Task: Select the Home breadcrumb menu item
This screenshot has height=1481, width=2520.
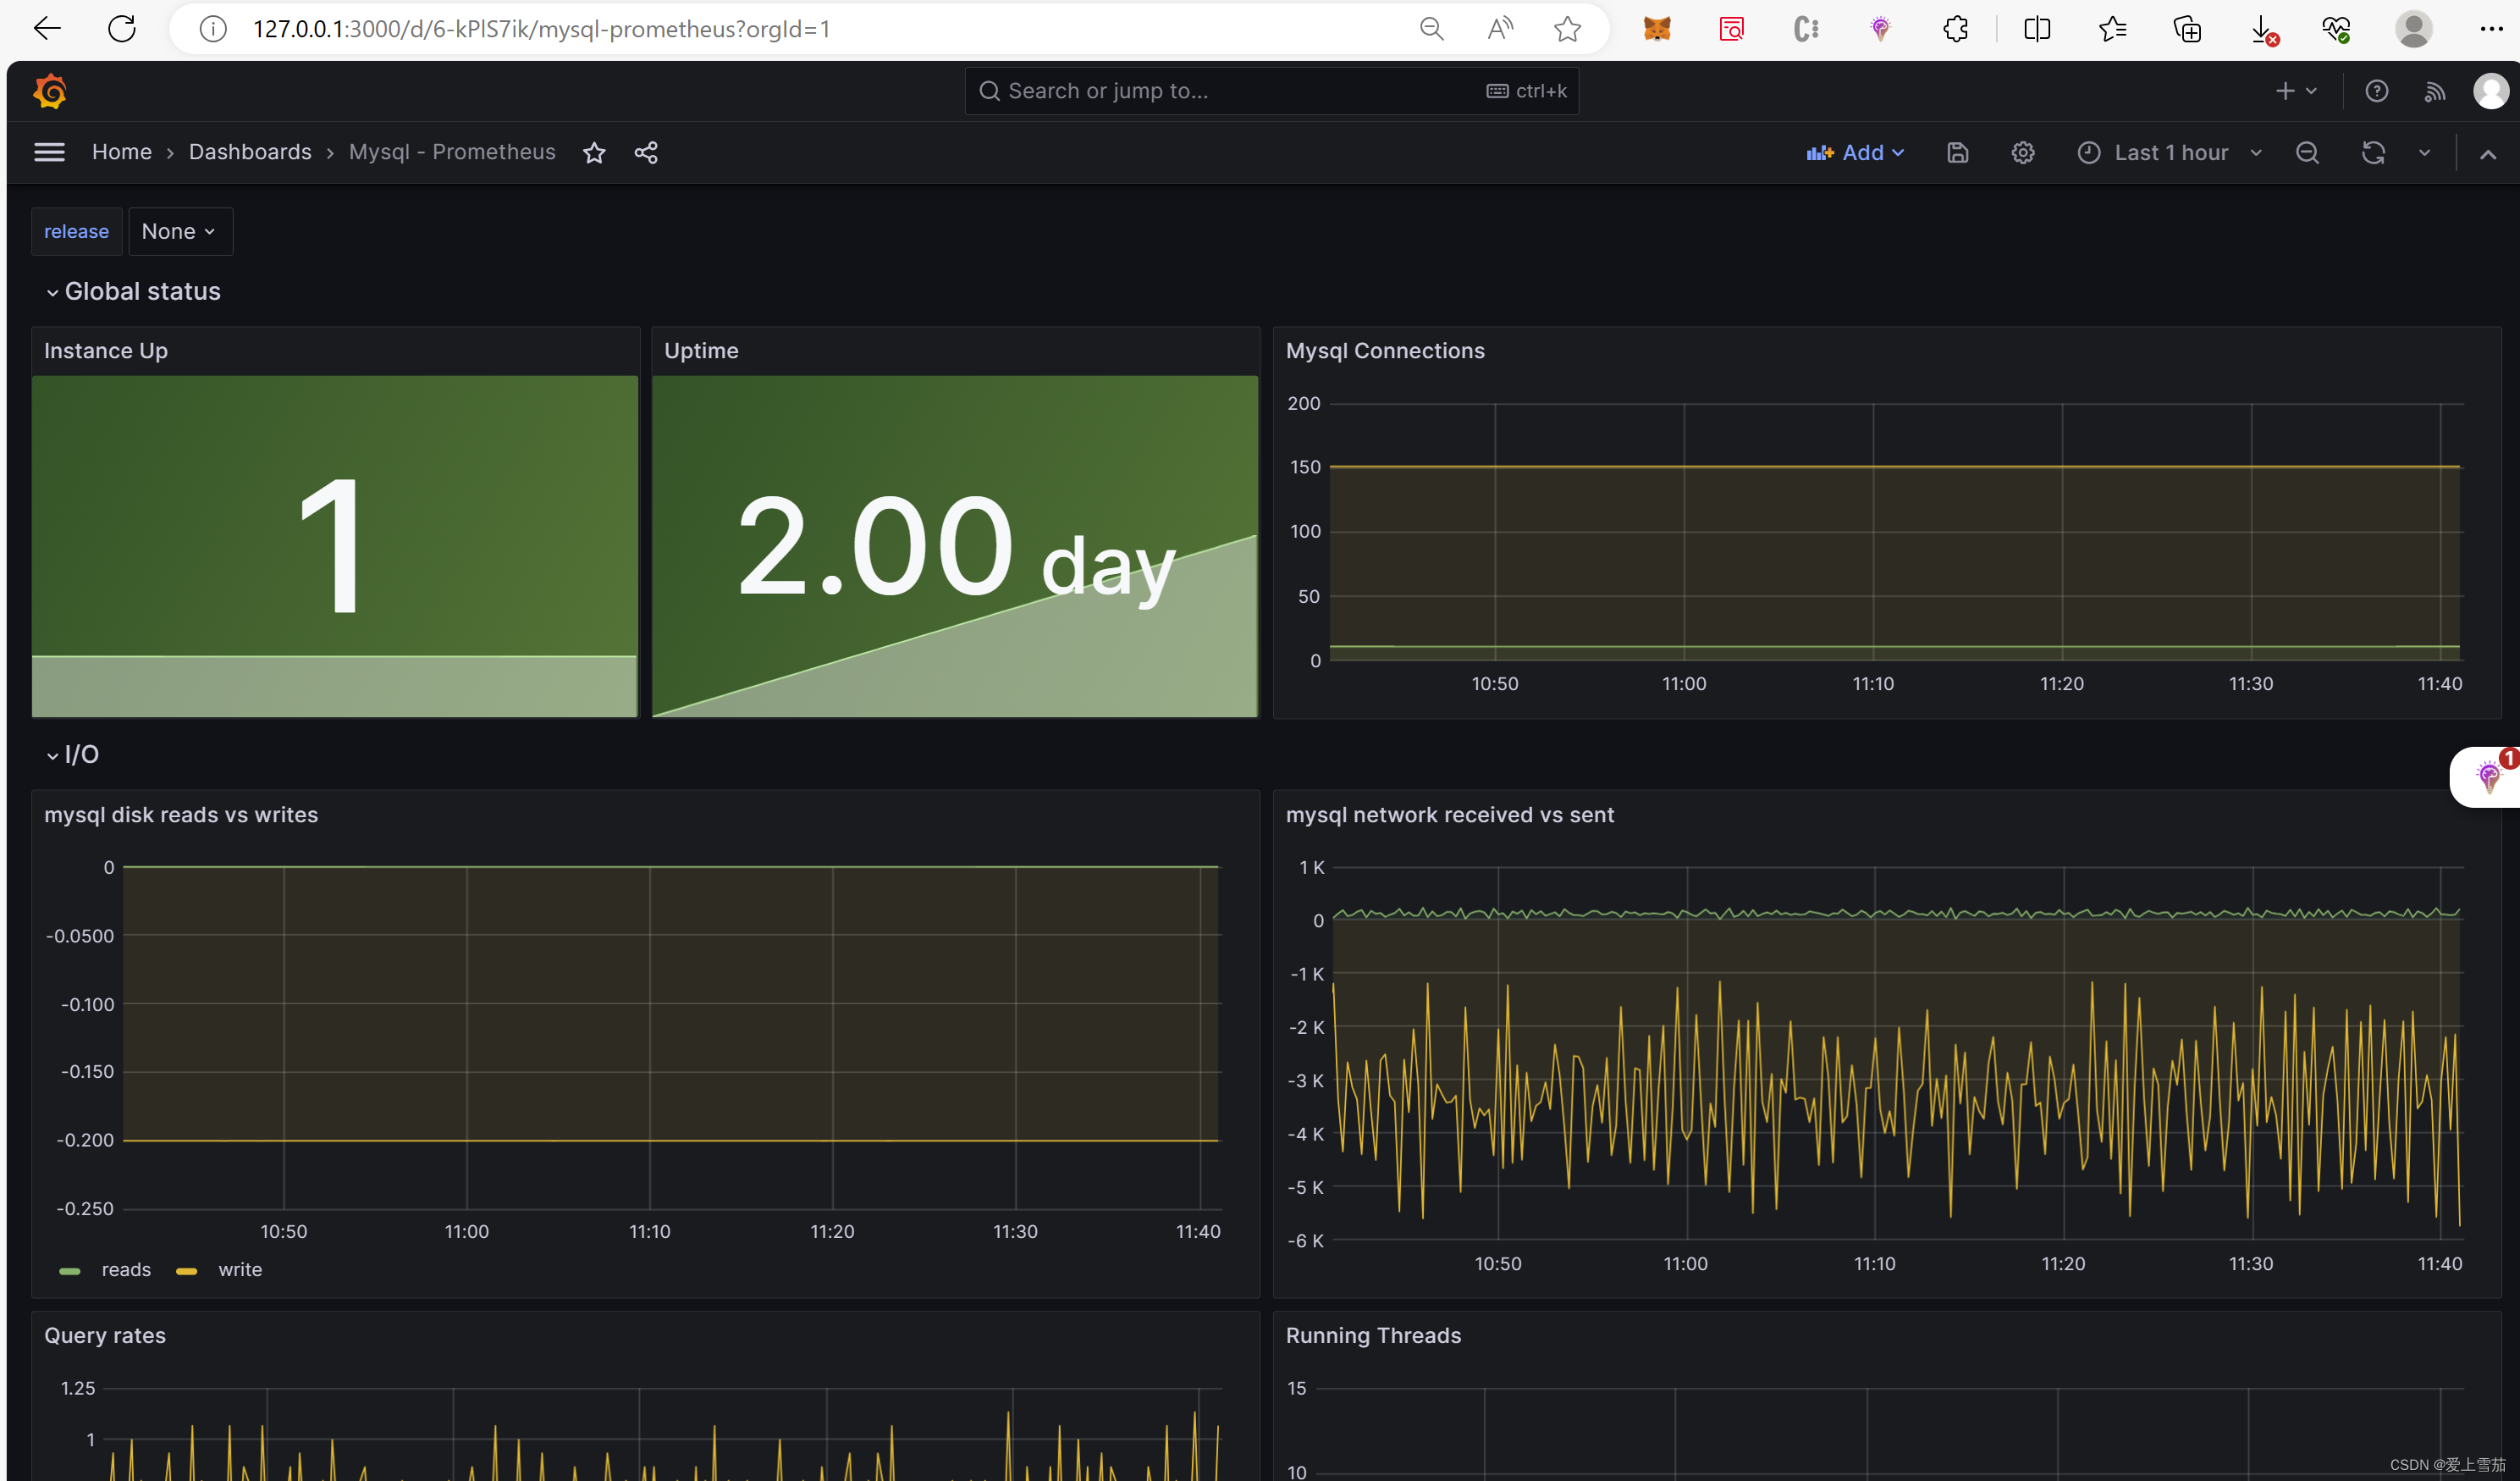Action: (120, 152)
